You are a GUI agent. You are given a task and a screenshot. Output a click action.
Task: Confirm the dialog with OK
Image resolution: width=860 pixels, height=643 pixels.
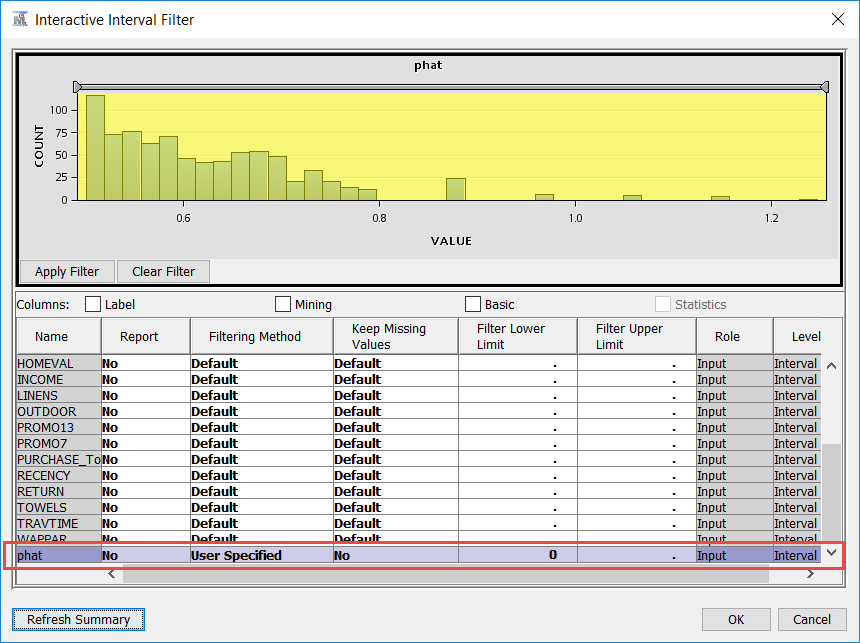tap(736, 619)
